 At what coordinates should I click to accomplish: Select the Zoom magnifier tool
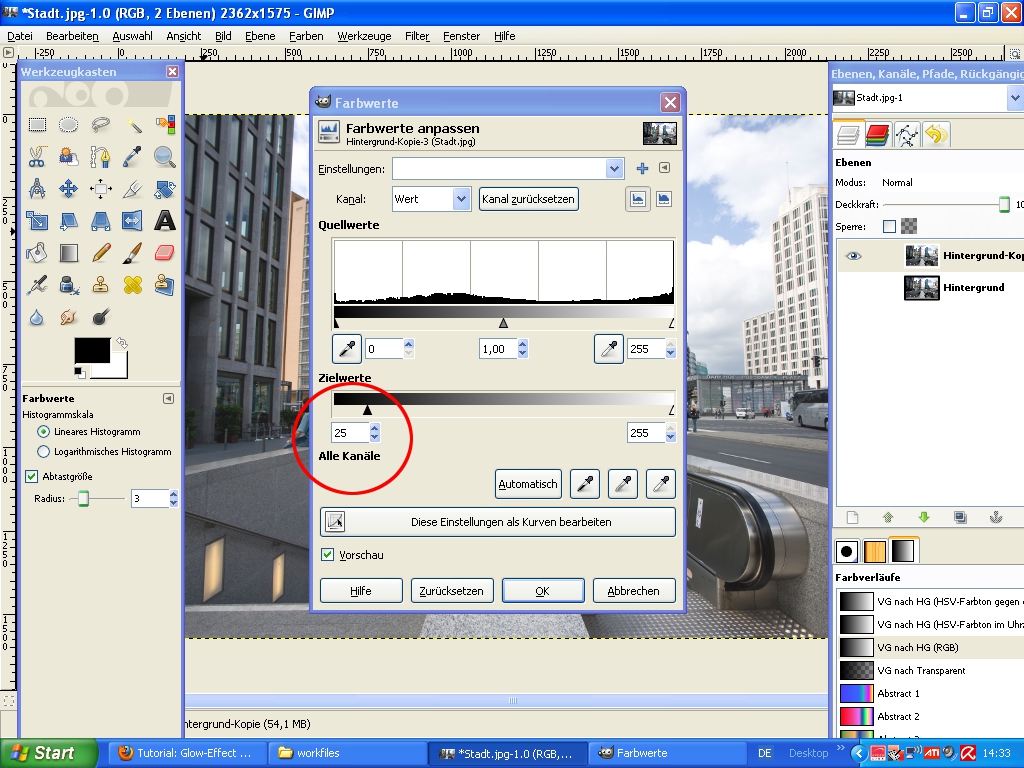(x=165, y=157)
